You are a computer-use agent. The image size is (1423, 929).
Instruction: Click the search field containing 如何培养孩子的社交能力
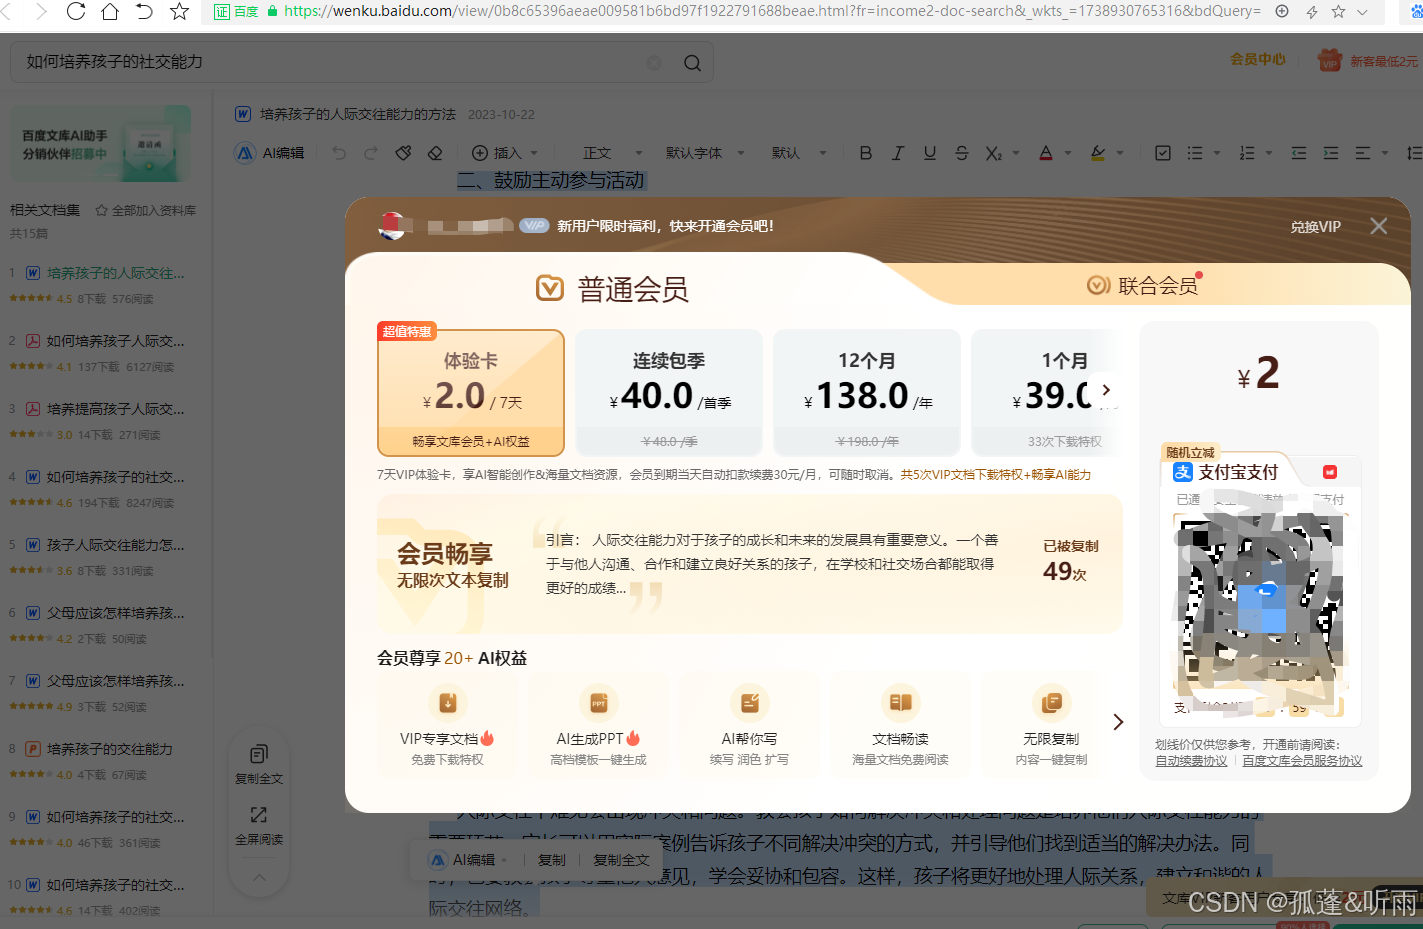362,62
